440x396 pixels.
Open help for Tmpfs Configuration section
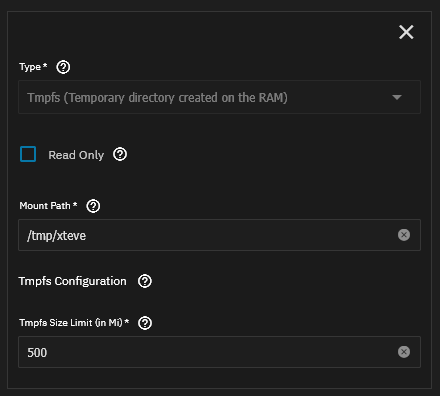(x=145, y=281)
